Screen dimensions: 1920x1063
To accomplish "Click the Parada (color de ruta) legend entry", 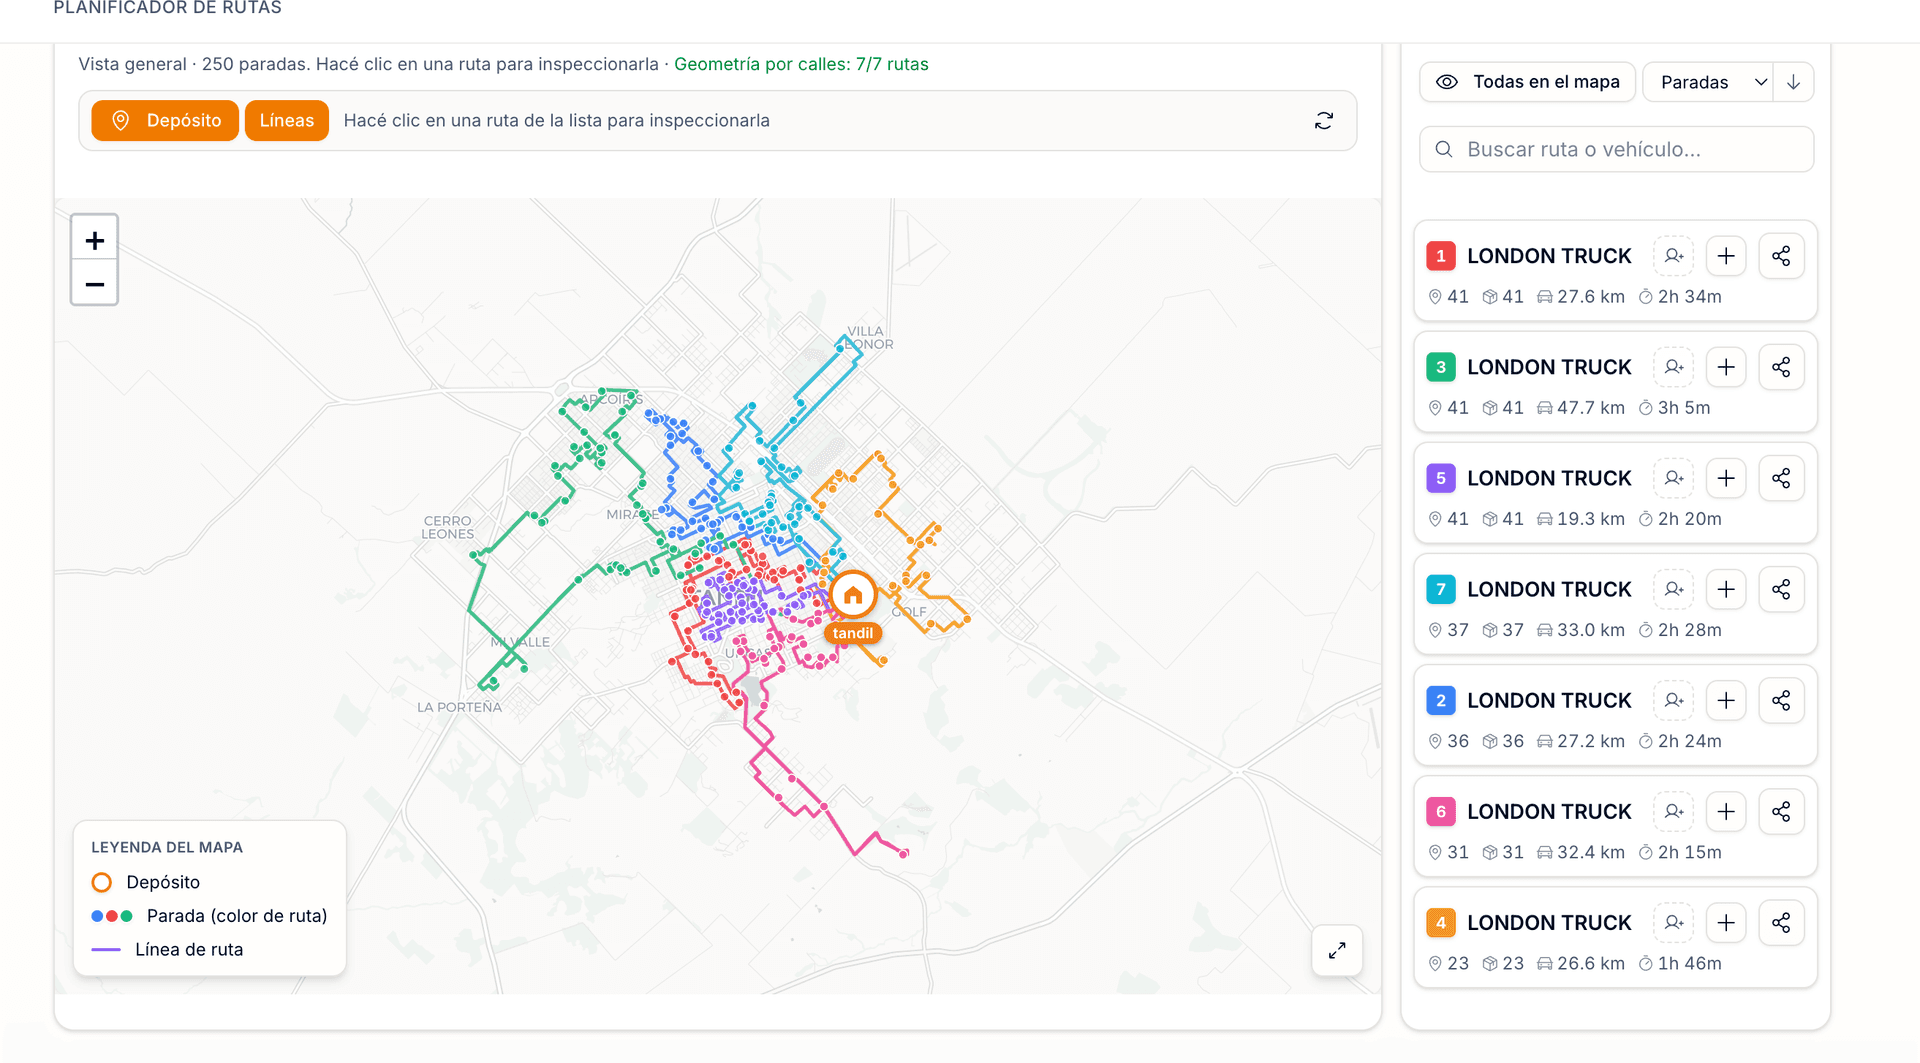I will (209, 916).
